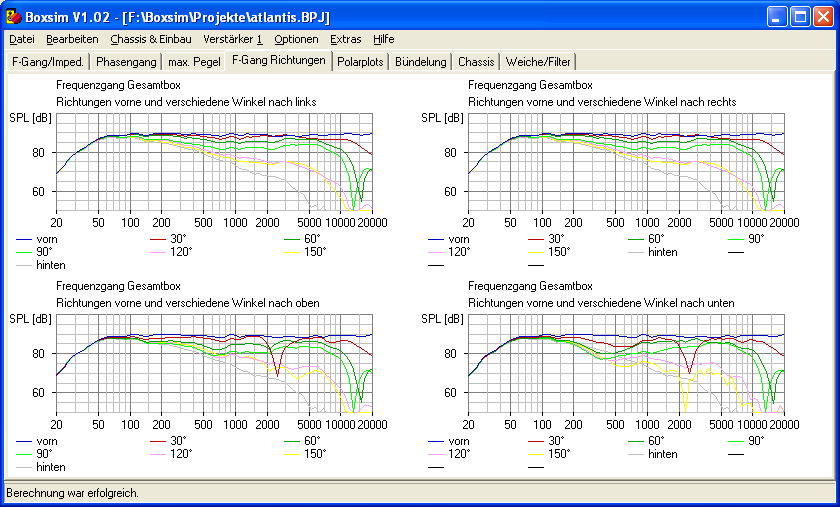
Task: Click '120°' legend entry in bottom-right chart
Action: [449, 453]
